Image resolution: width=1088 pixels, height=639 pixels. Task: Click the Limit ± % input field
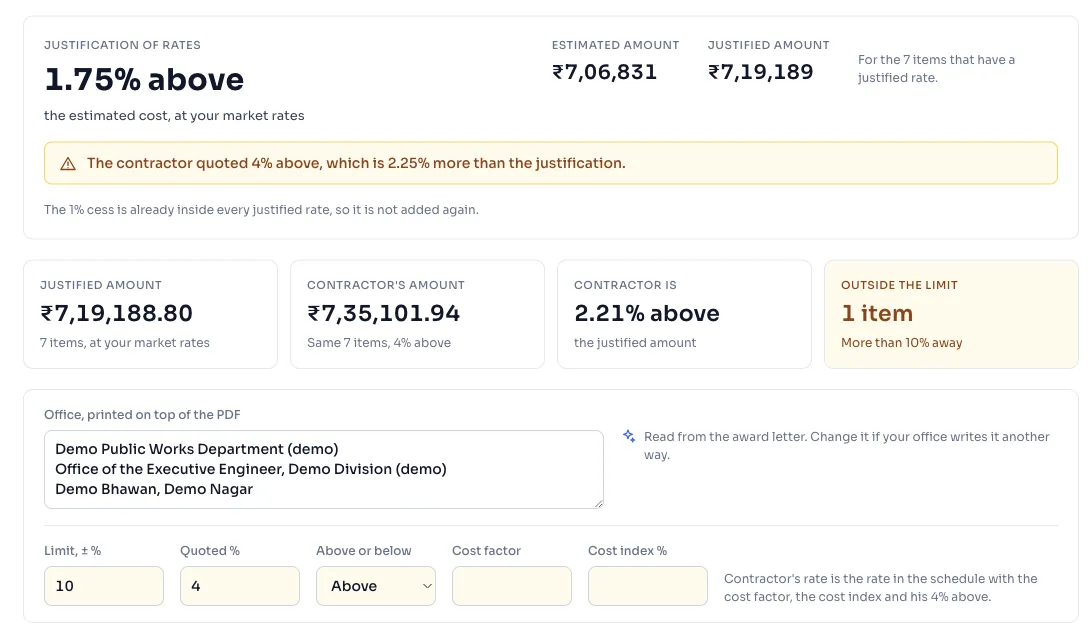click(x=104, y=586)
